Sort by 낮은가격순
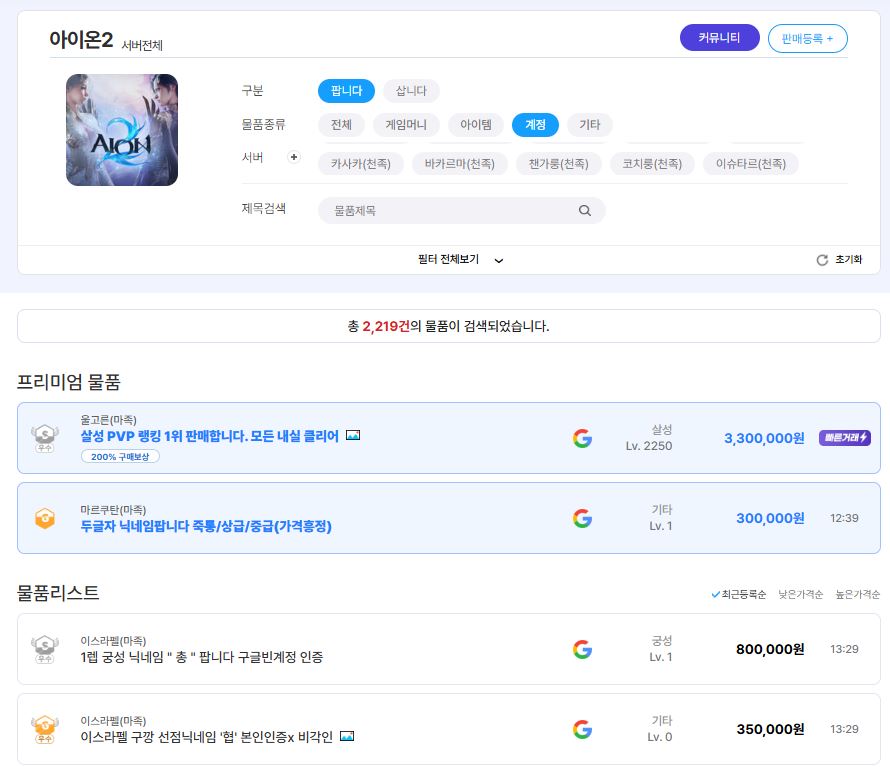The width and height of the screenshot is (890, 767). point(800,594)
